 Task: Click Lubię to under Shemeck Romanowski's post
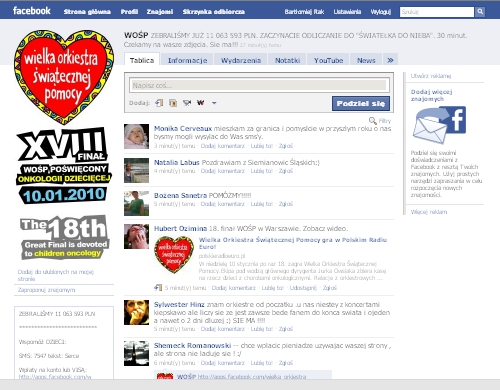click(x=262, y=363)
